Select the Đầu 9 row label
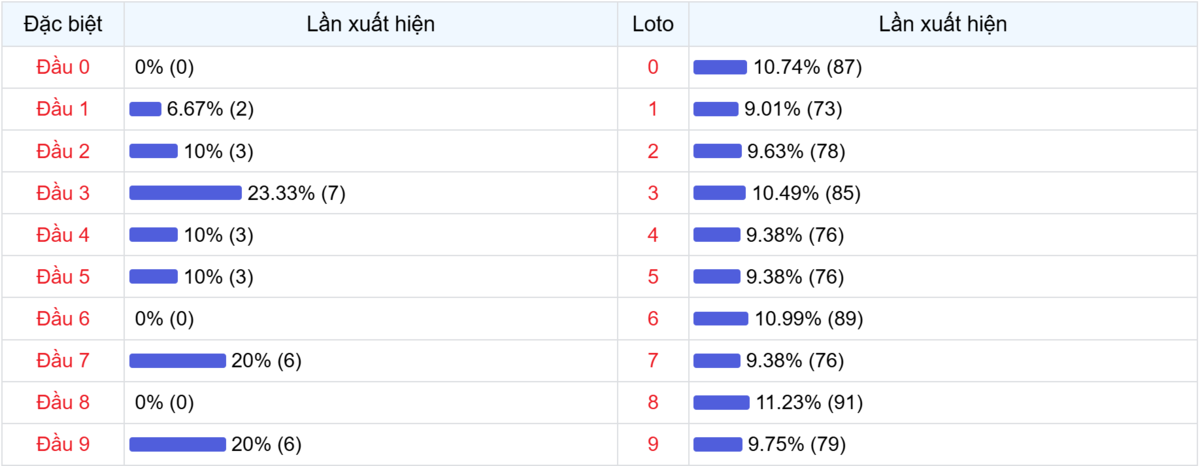Screen dimensions: 1200x466 [63, 445]
